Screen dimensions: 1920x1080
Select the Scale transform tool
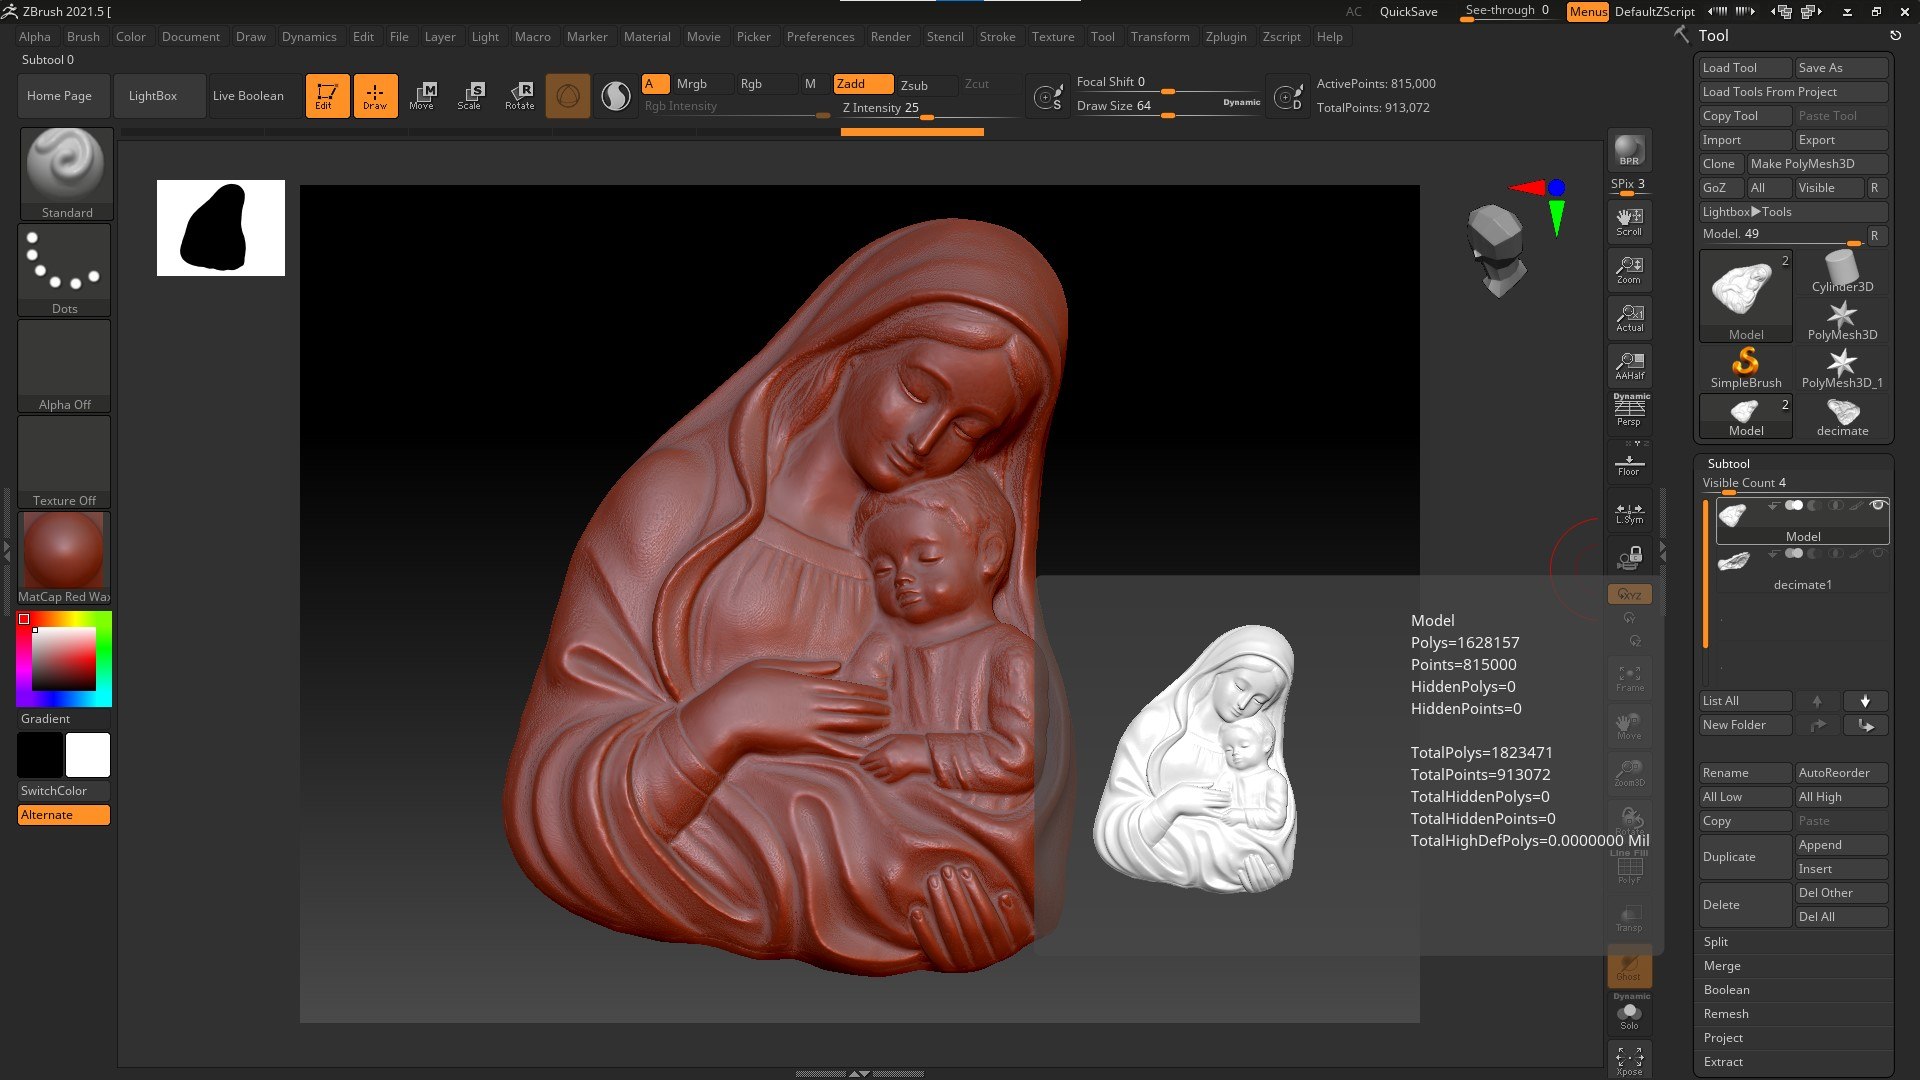470,96
